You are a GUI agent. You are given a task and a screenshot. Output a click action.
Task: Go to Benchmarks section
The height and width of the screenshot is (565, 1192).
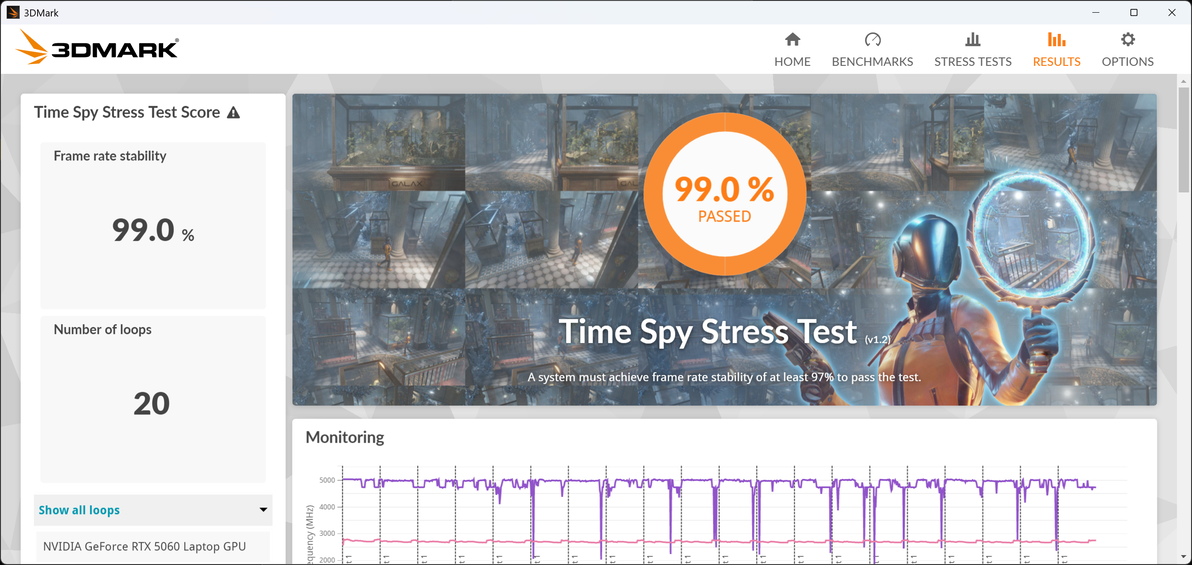pos(872,49)
